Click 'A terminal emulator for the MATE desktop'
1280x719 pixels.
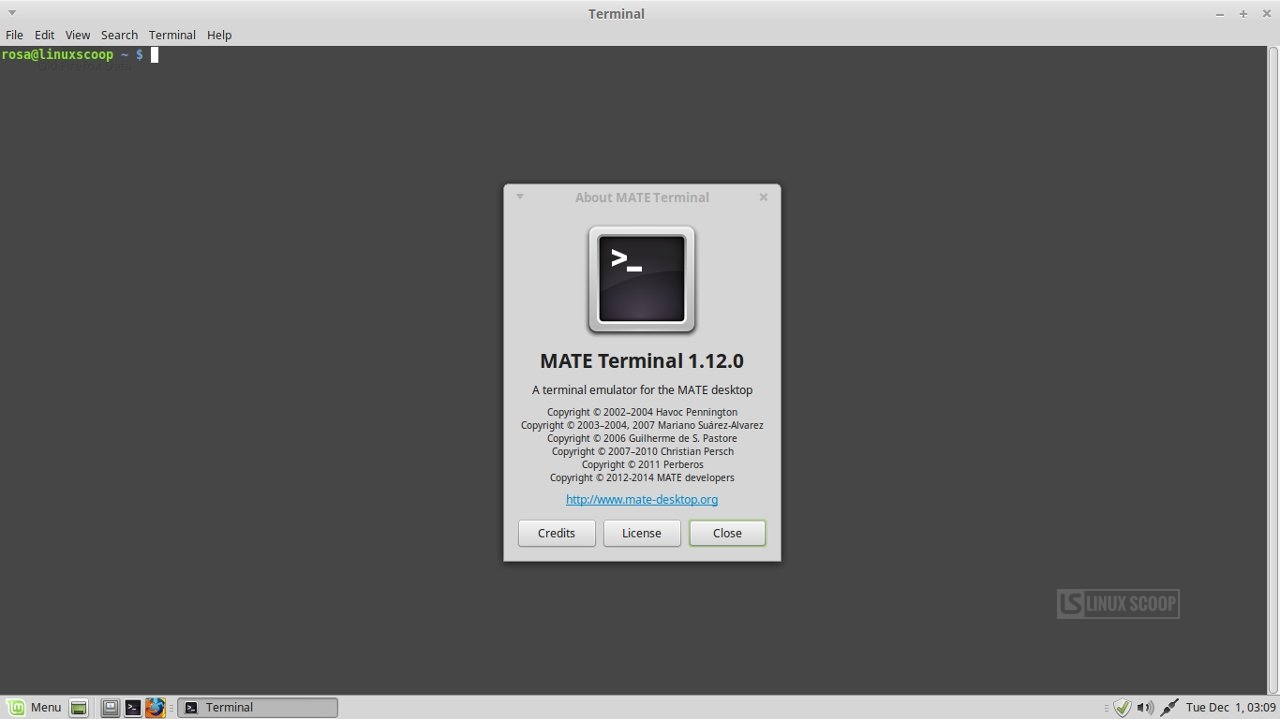(x=642, y=390)
